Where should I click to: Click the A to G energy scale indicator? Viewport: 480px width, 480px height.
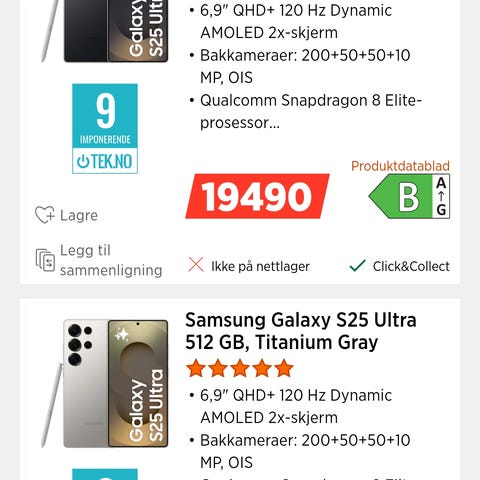pos(441,196)
